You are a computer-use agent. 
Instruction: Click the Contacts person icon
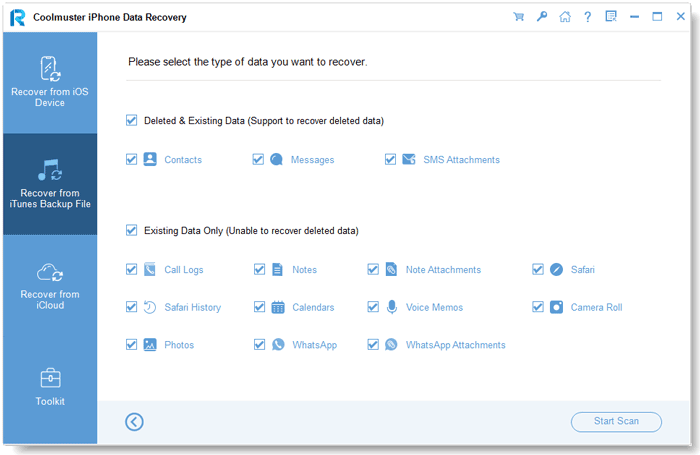tap(150, 159)
